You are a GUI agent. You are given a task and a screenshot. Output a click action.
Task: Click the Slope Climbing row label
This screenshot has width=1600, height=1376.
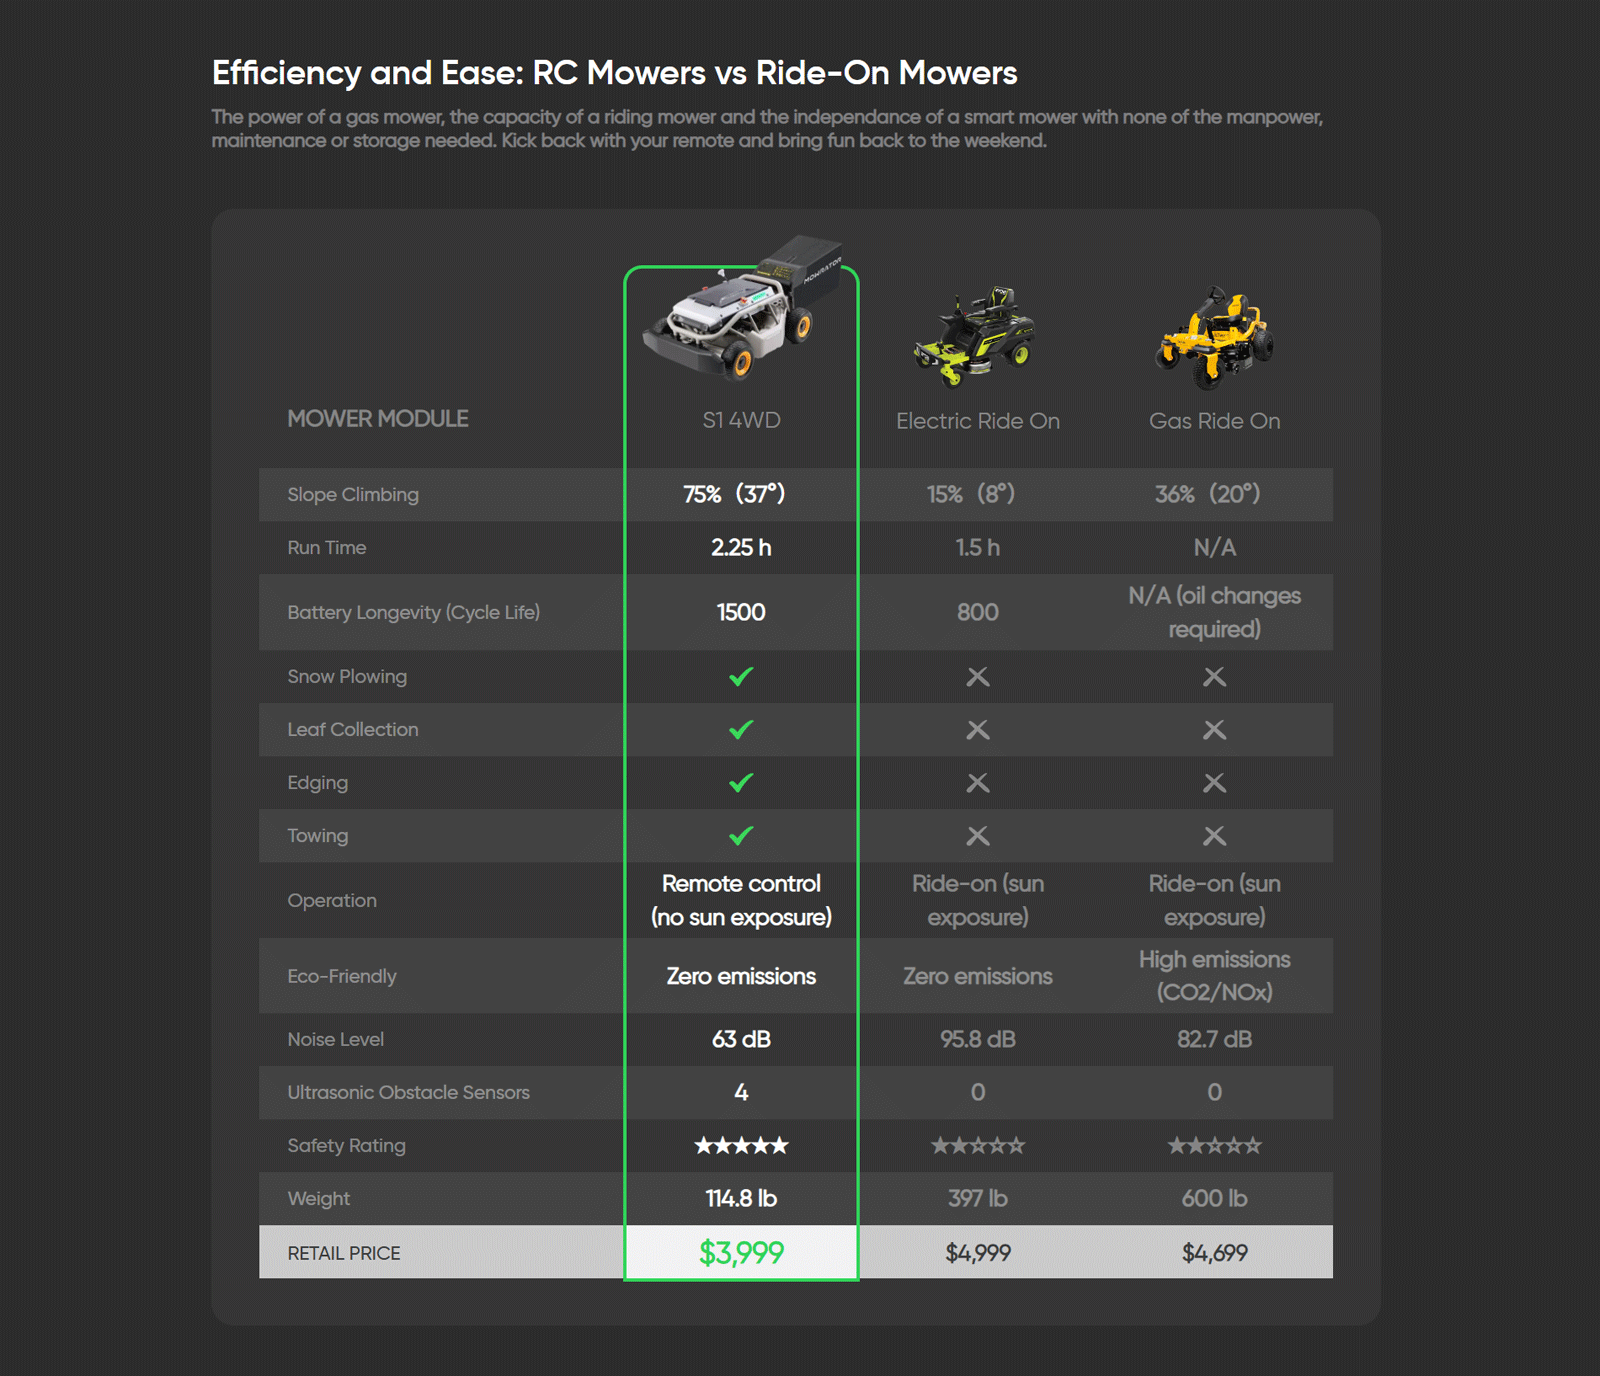click(x=353, y=495)
